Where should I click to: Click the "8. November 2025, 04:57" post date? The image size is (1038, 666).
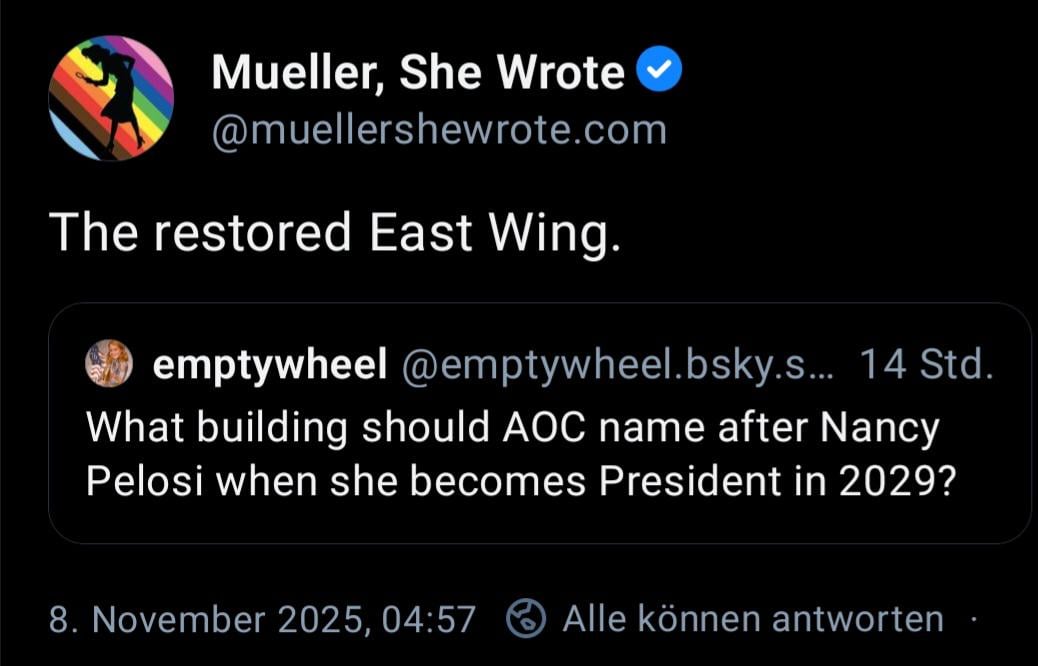[x=262, y=619]
